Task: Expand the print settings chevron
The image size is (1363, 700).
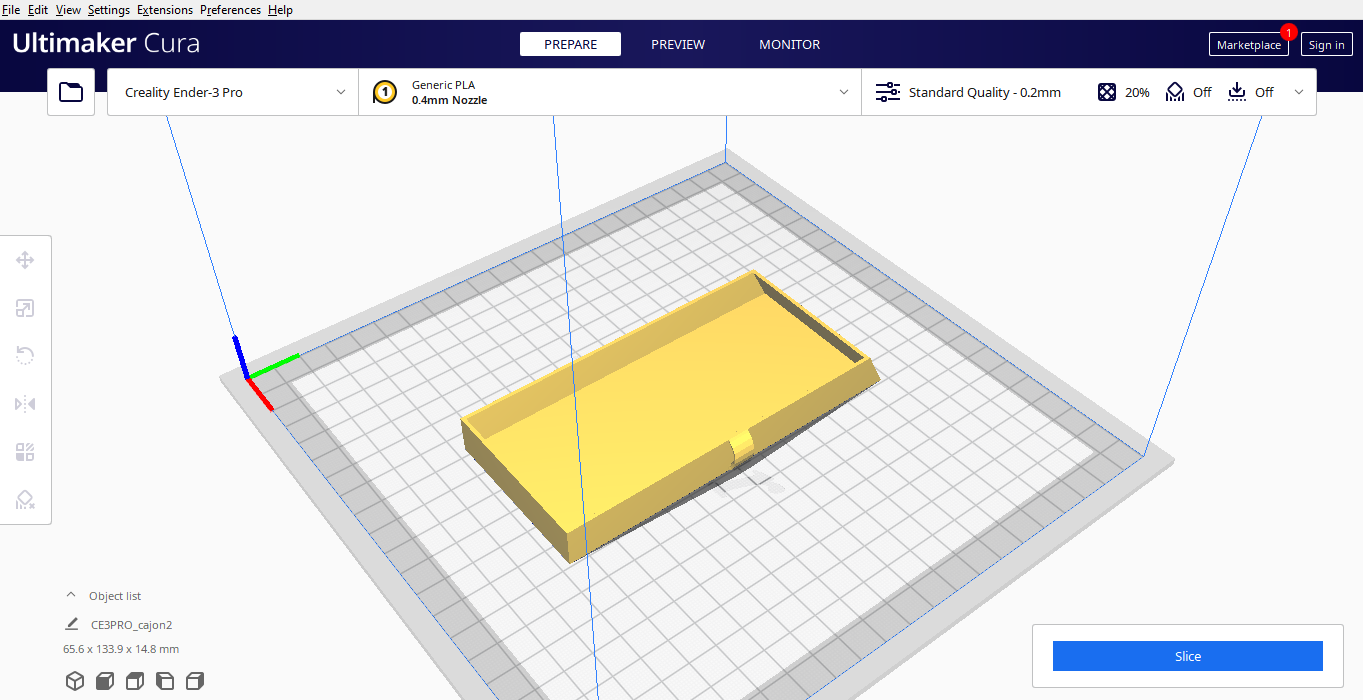Action: coord(1298,91)
